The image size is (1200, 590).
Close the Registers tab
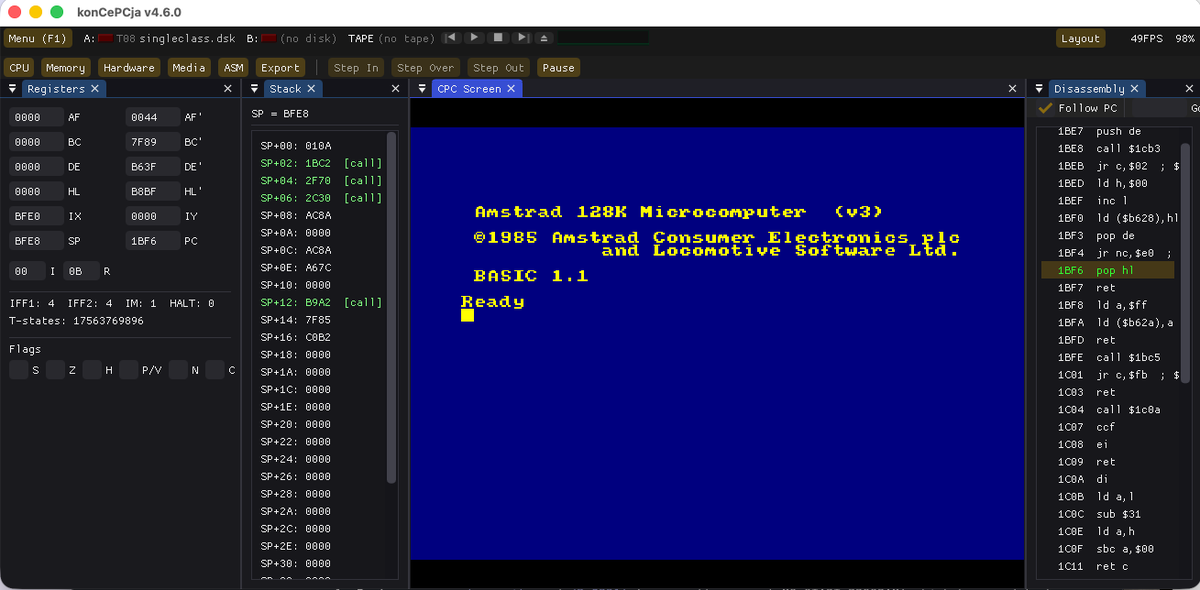tap(95, 89)
